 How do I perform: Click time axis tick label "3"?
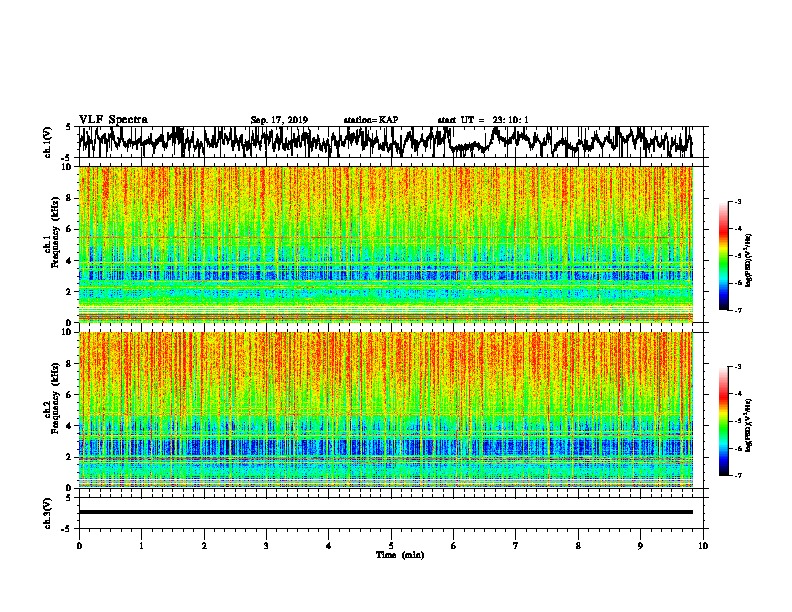tap(266, 545)
